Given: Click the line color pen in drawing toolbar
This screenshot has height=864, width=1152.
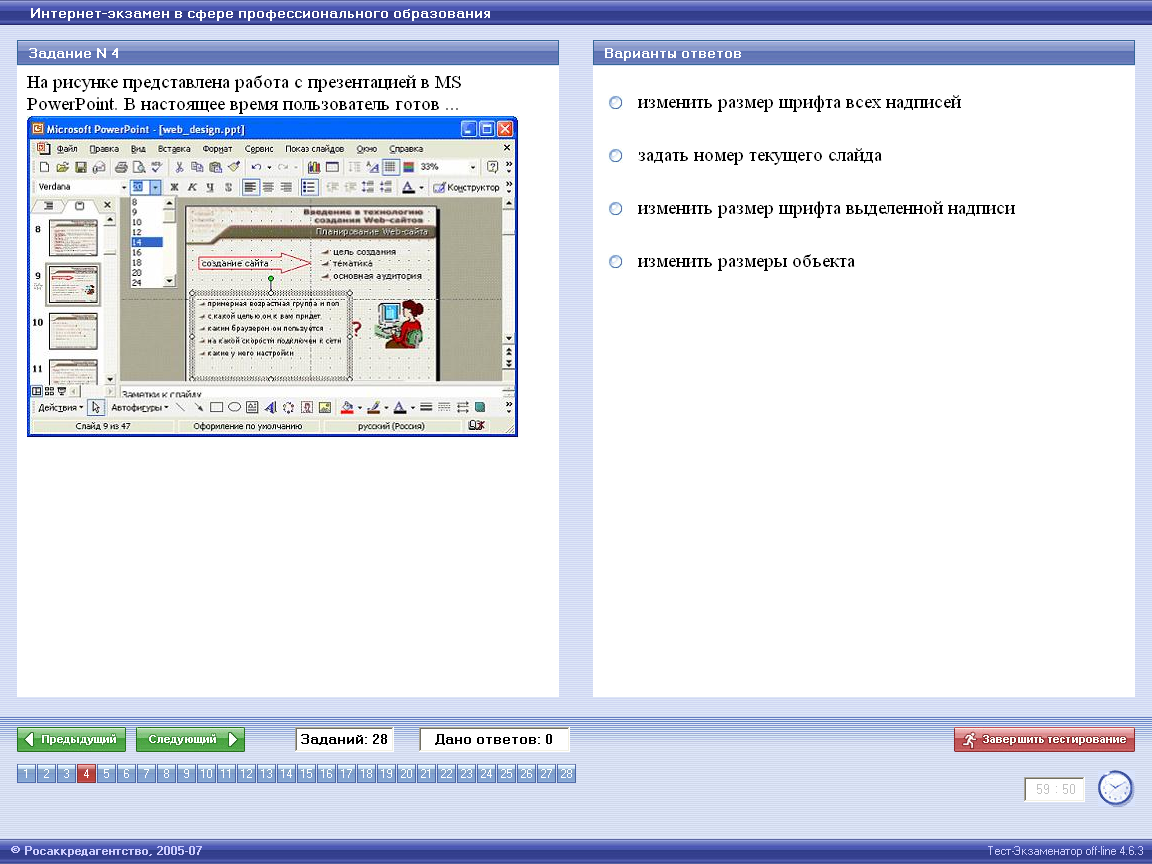Looking at the screenshot, I should [x=374, y=408].
